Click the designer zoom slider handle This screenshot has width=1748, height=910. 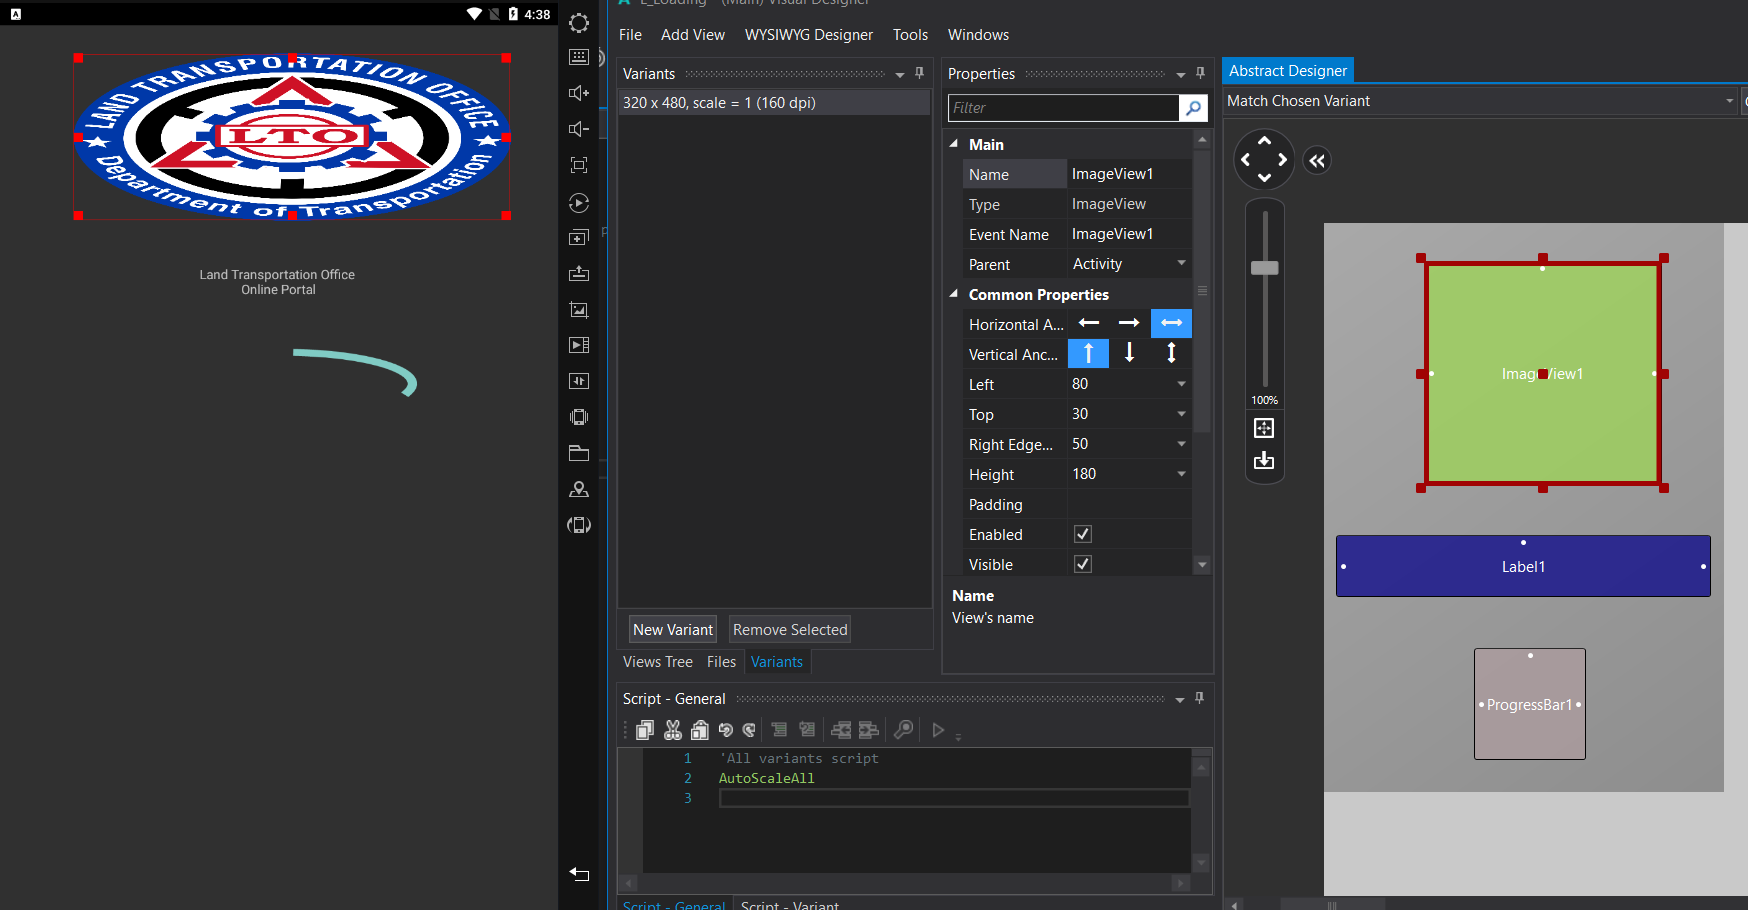(x=1264, y=268)
